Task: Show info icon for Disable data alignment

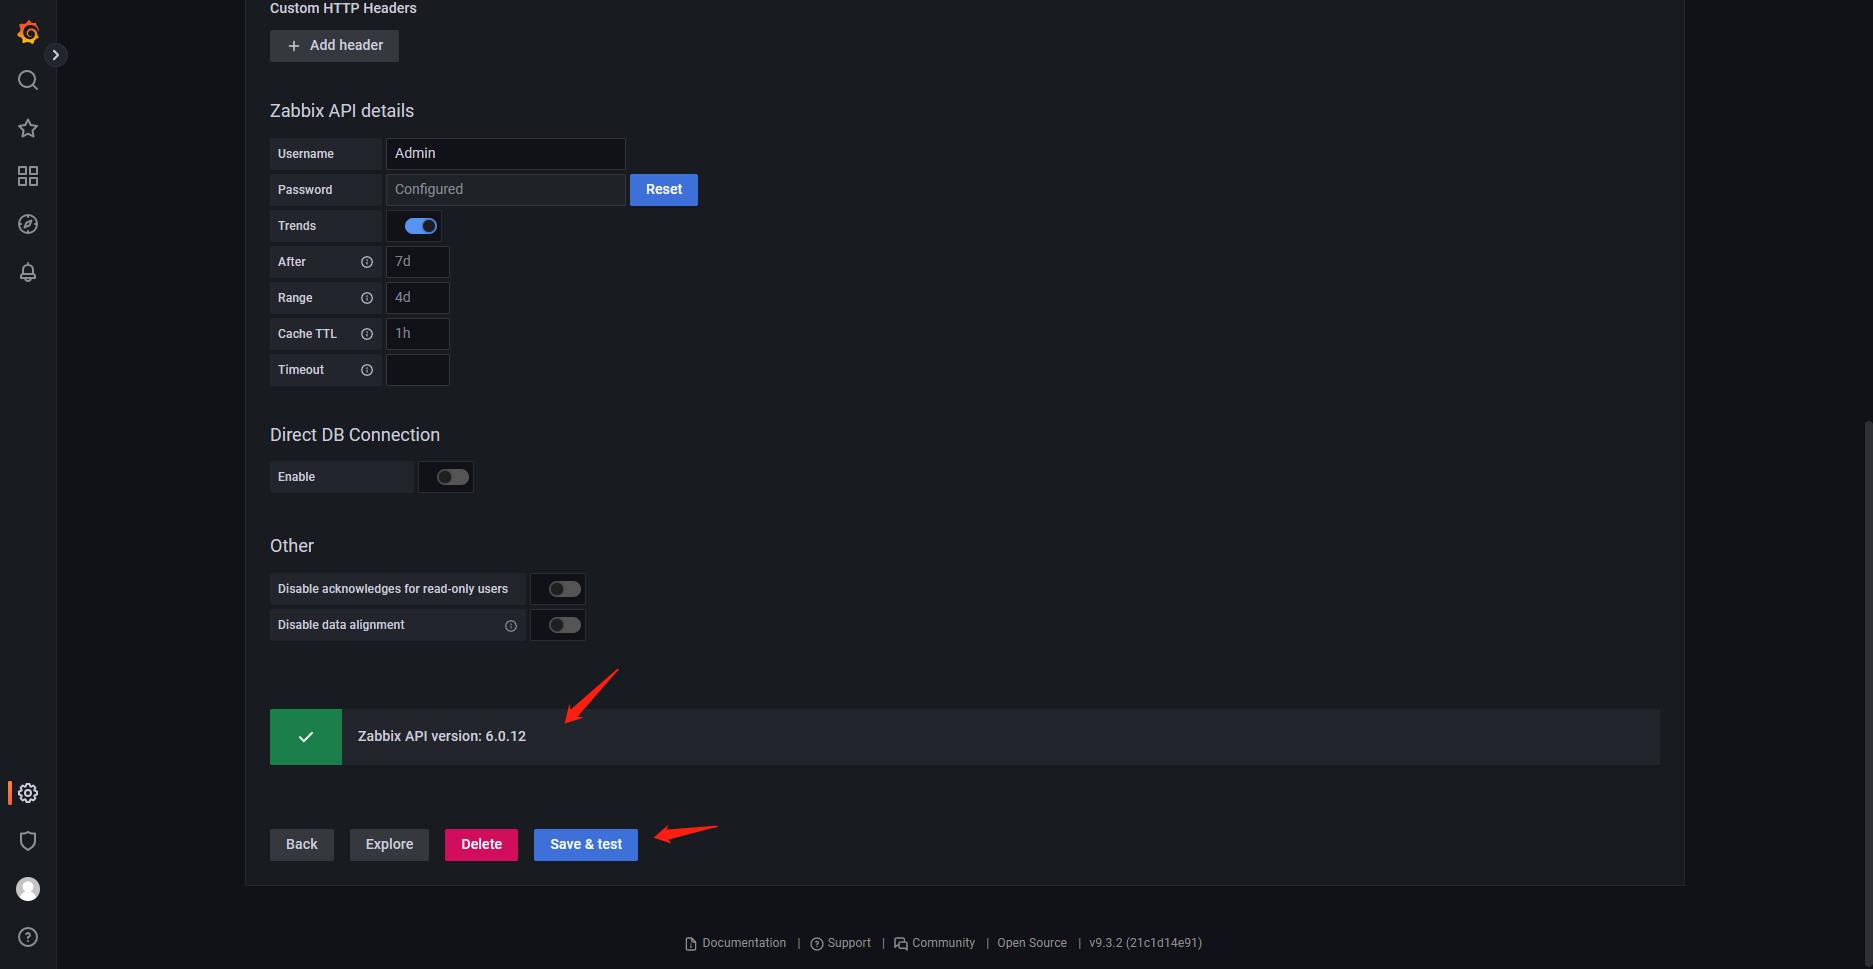Action: point(511,626)
